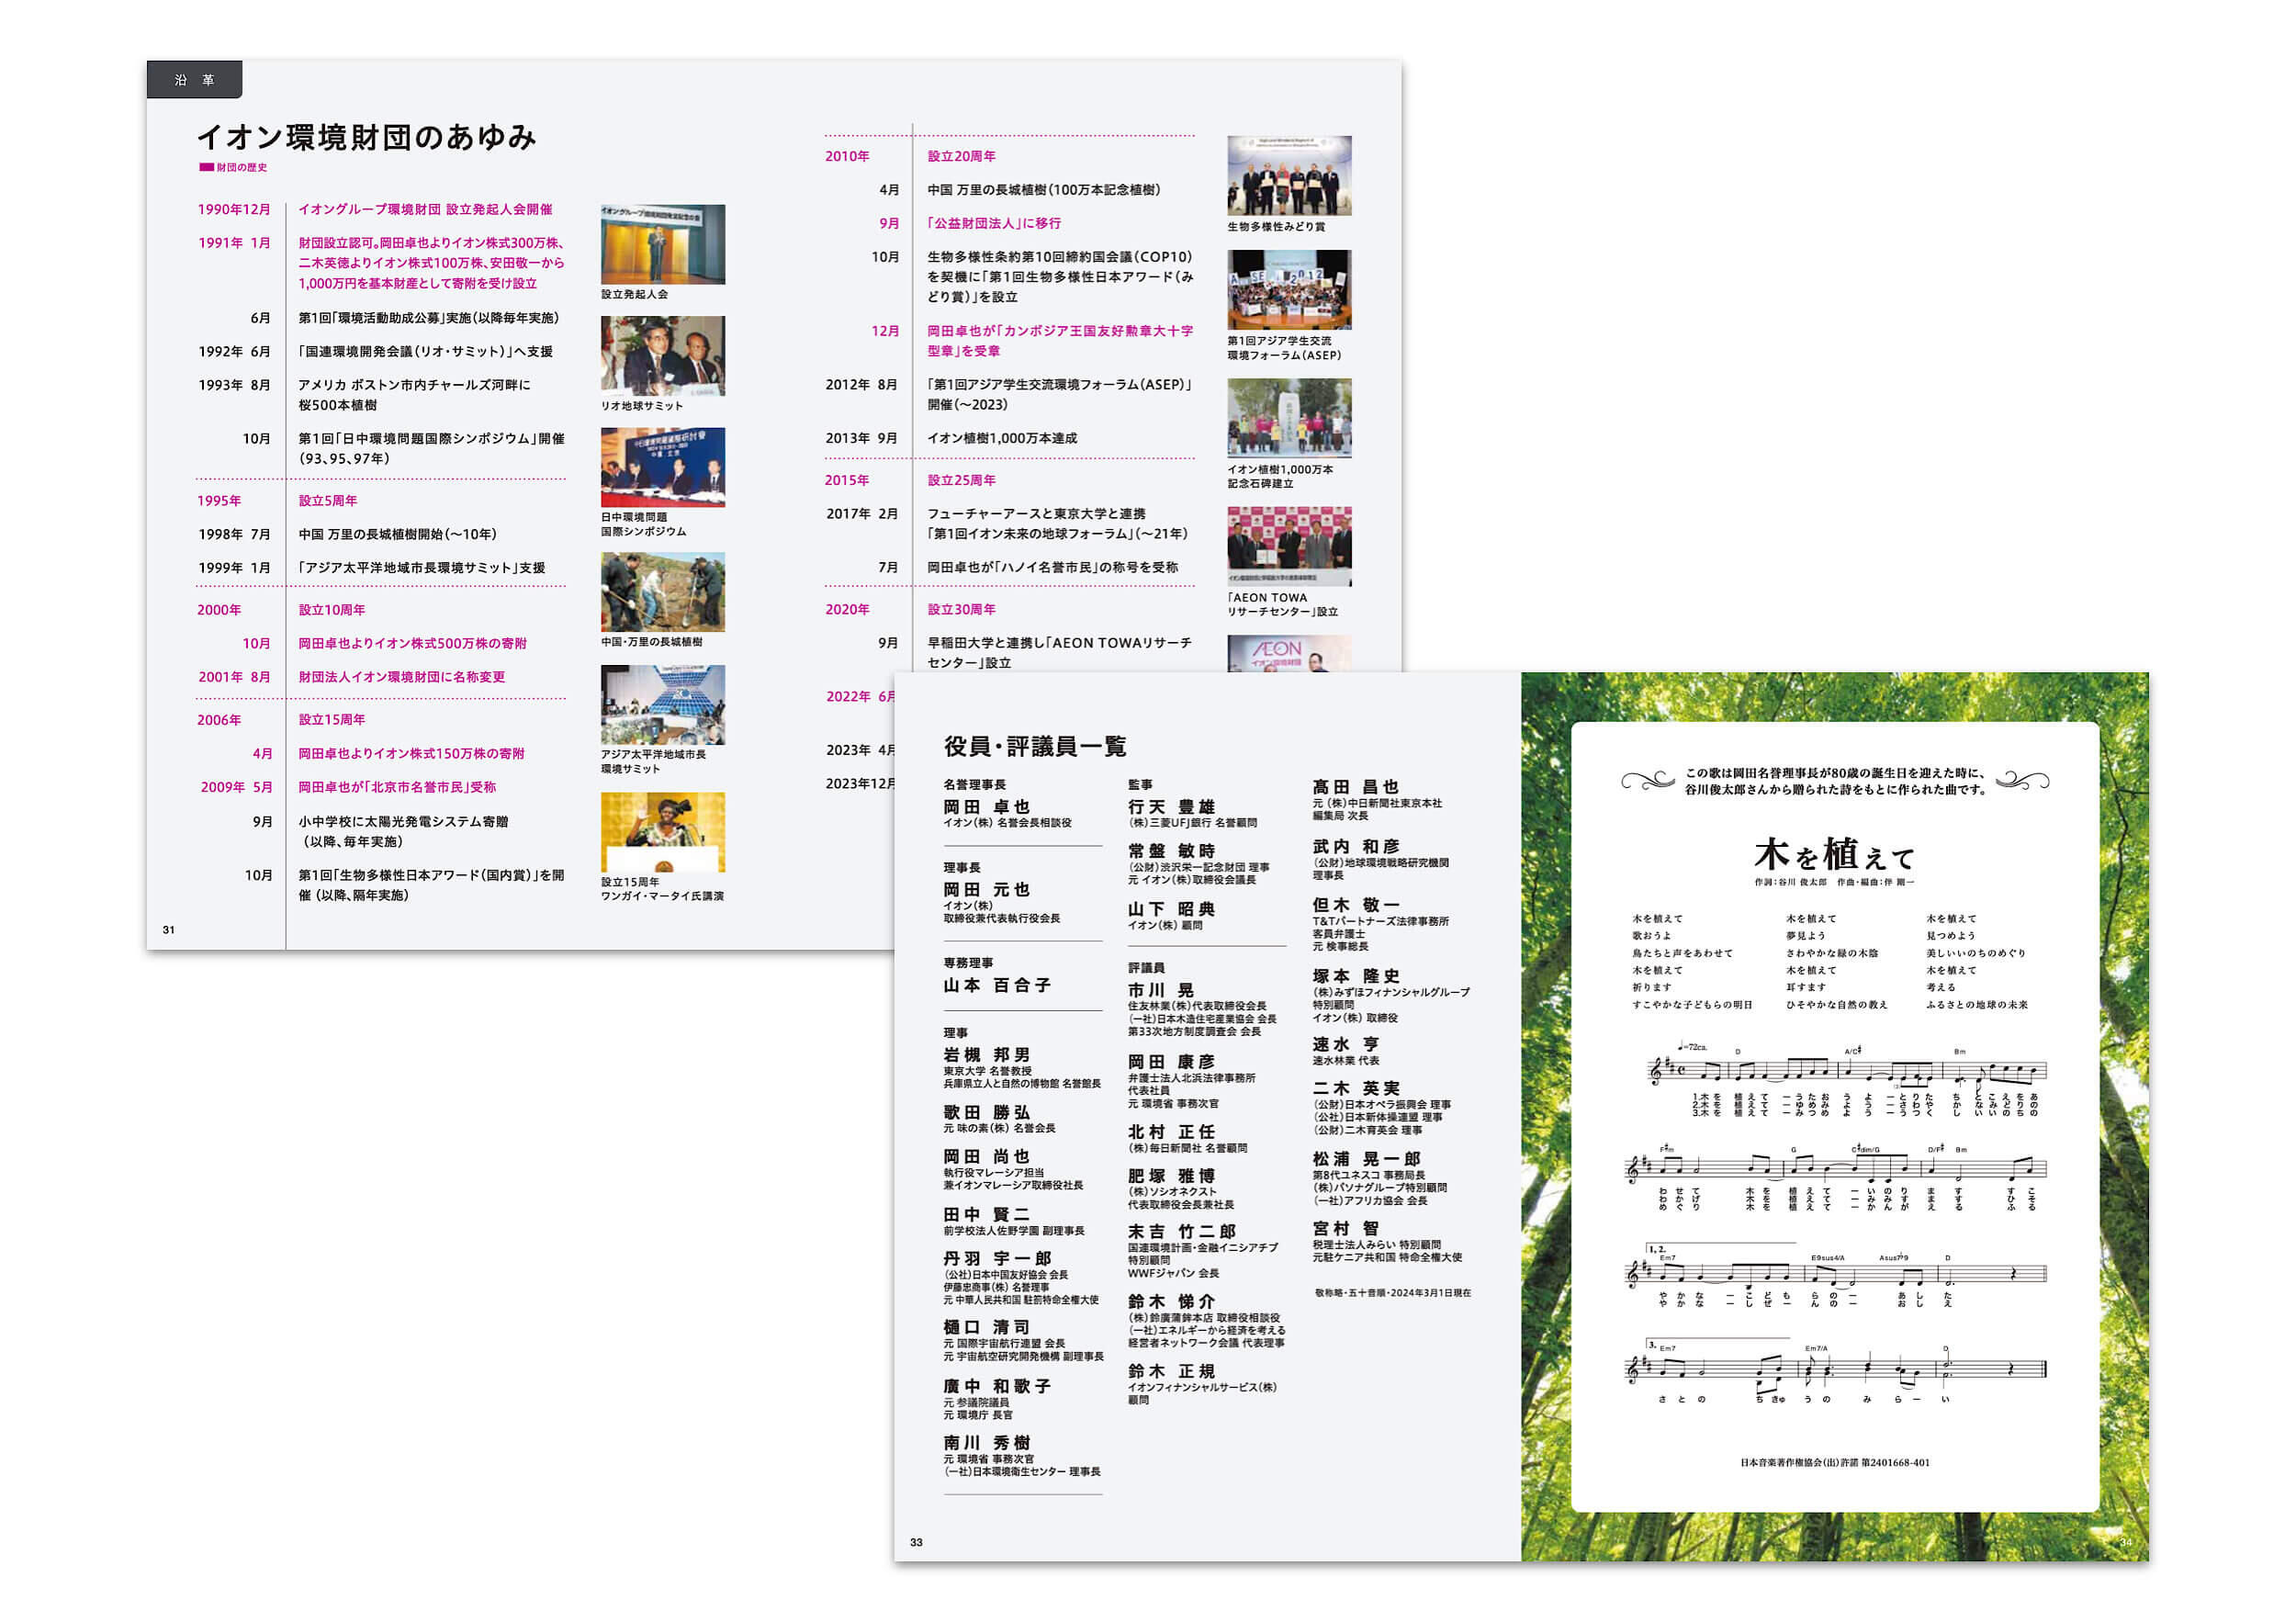Click the first music staff marked ♩=72ca.
The height and width of the screenshot is (1622, 2296).
click(1847, 1072)
